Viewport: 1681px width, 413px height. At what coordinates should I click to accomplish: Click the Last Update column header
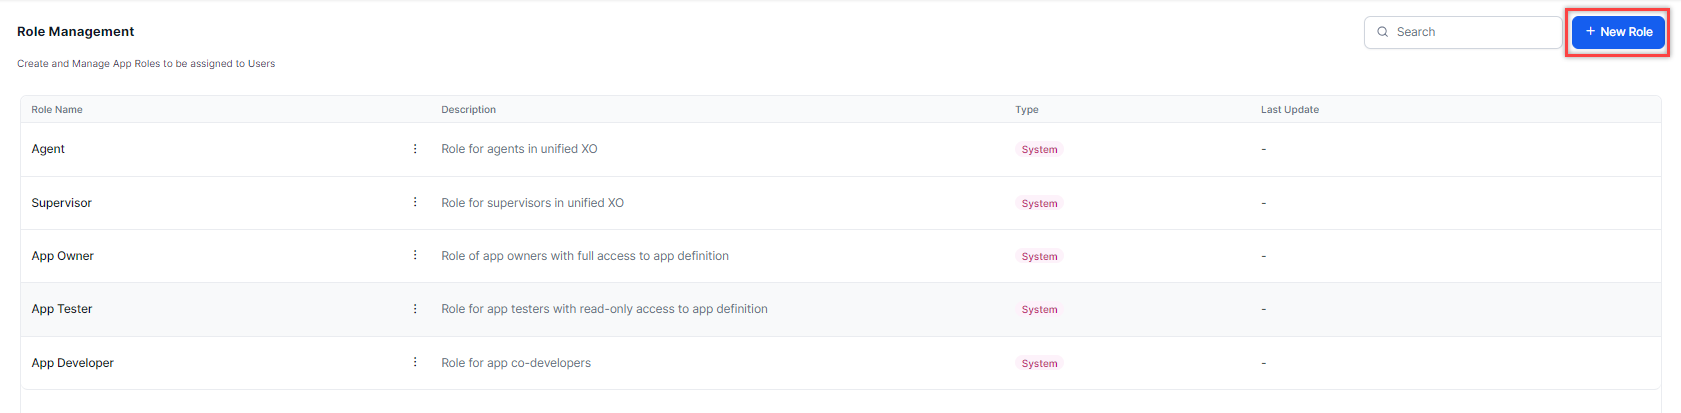click(1289, 110)
